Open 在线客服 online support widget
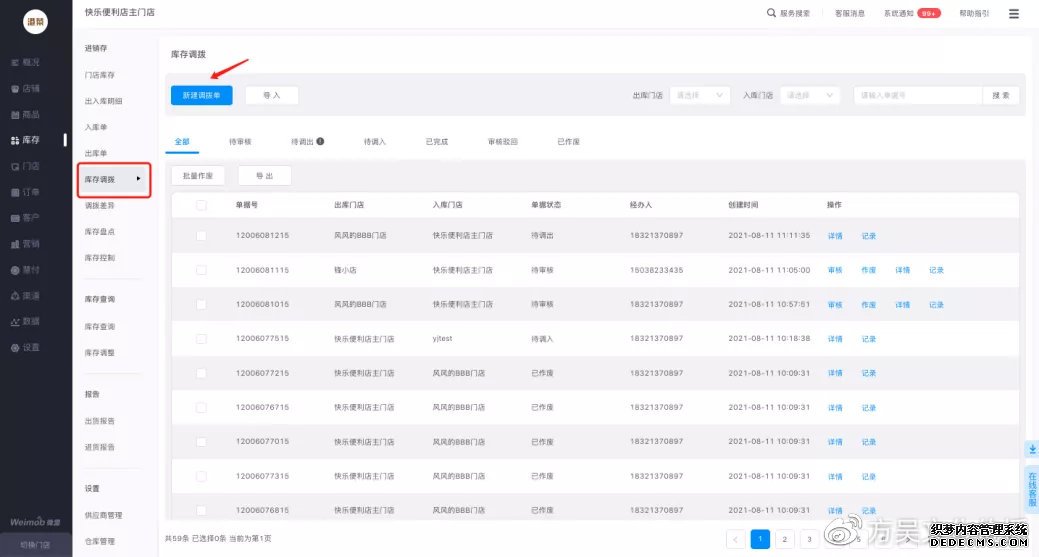Viewport: 1039px width, 557px height. (1032, 489)
